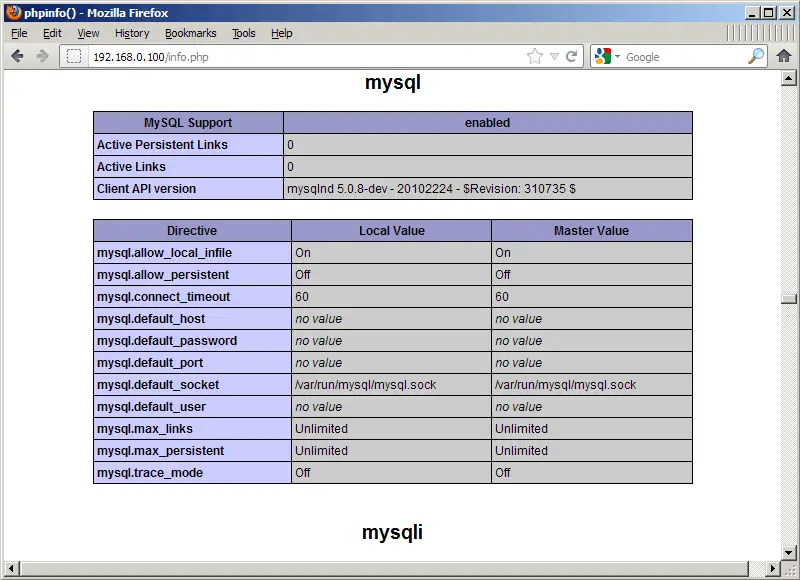
Task: Click the "Directive" column header
Action: (192, 231)
